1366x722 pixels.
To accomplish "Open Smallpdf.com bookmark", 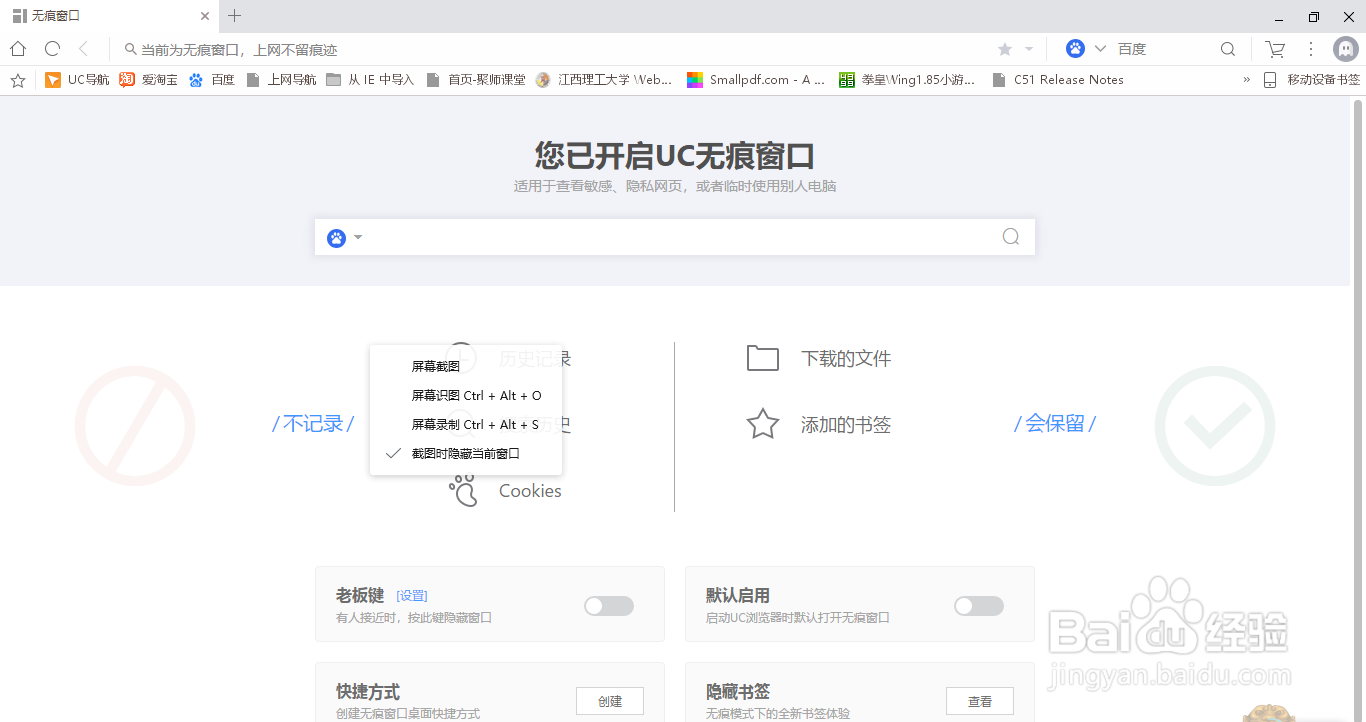I will pyautogui.click(x=756, y=80).
